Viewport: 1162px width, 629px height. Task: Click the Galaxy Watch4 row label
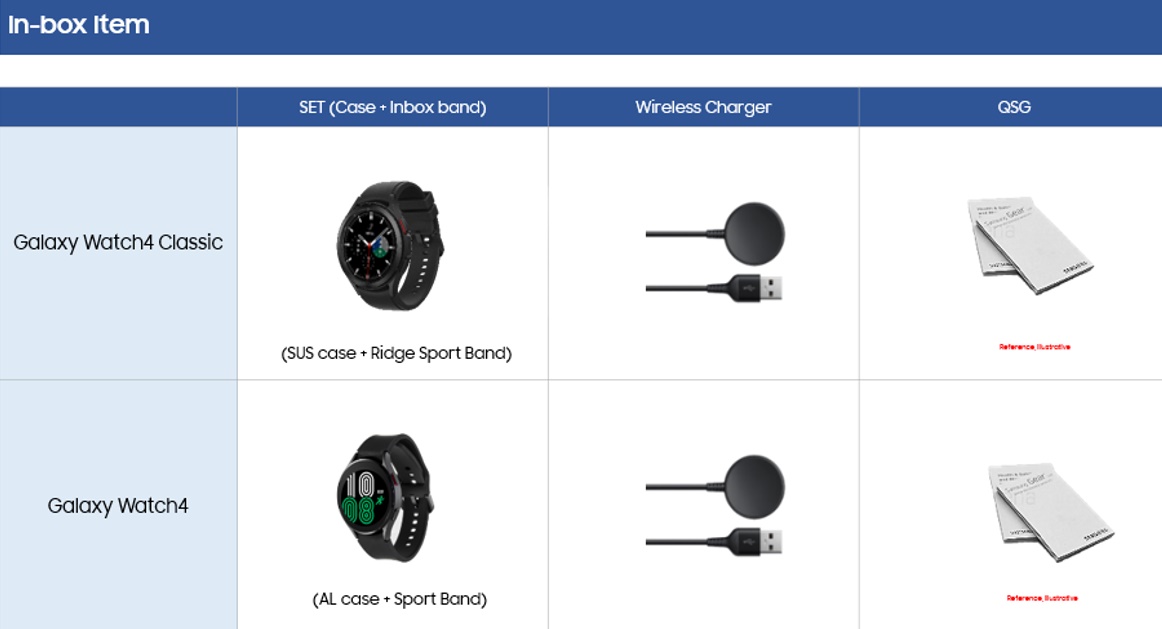click(118, 505)
